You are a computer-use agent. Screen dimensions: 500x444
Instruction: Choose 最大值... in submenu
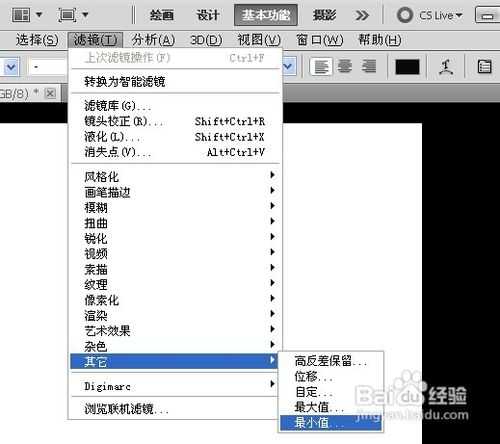pyautogui.click(x=331, y=407)
